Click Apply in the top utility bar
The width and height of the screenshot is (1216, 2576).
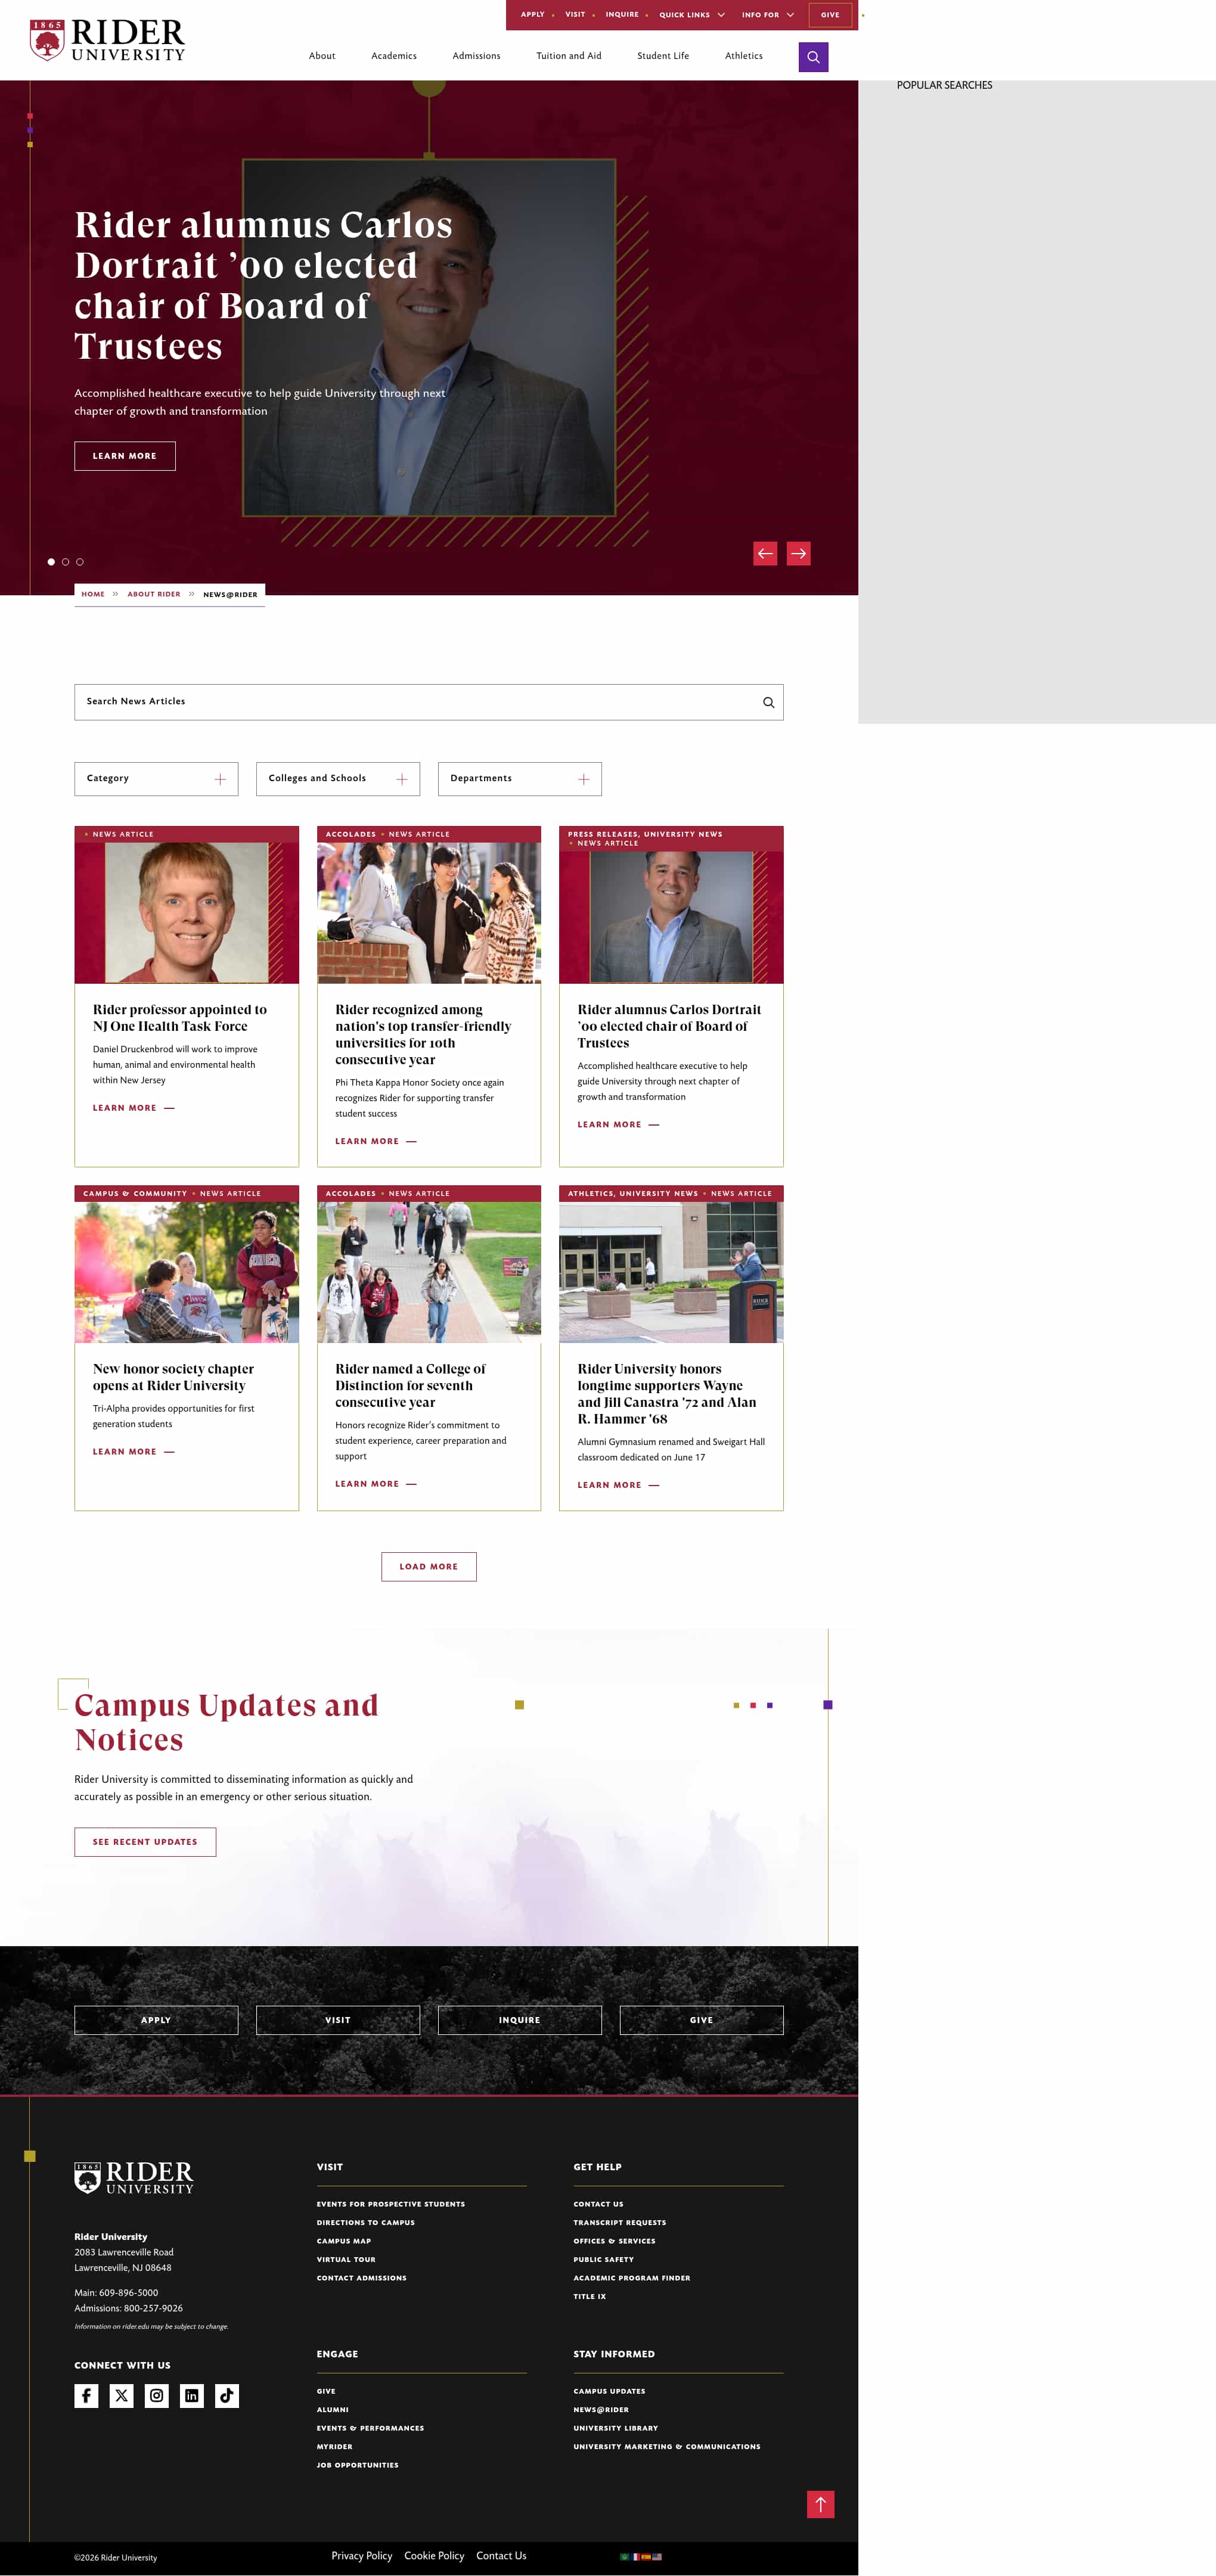click(x=533, y=15)
